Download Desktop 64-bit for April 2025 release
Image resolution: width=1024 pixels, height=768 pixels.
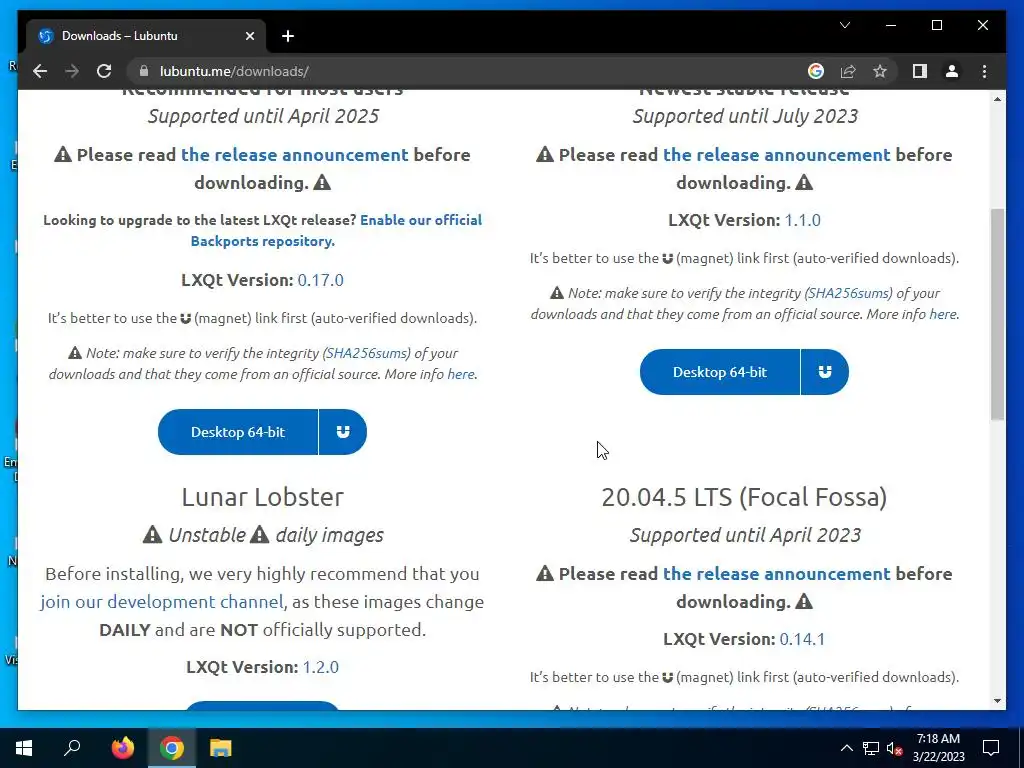238,432
